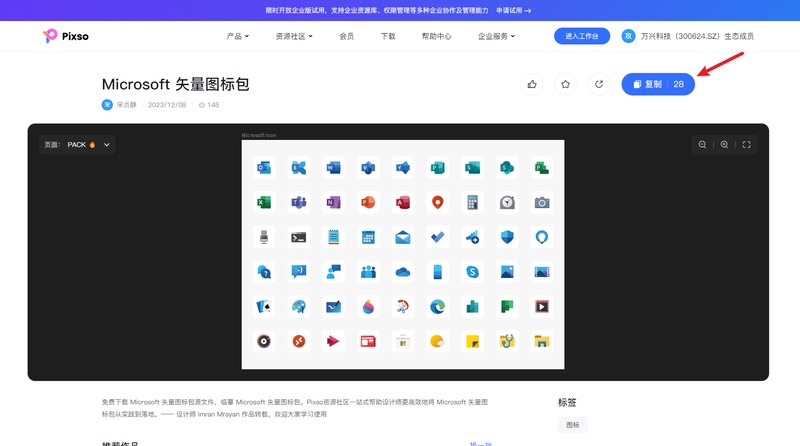Select the Microsoft Store bag icon
Screen dimensions: 800x446
click(x=403, y=341)
